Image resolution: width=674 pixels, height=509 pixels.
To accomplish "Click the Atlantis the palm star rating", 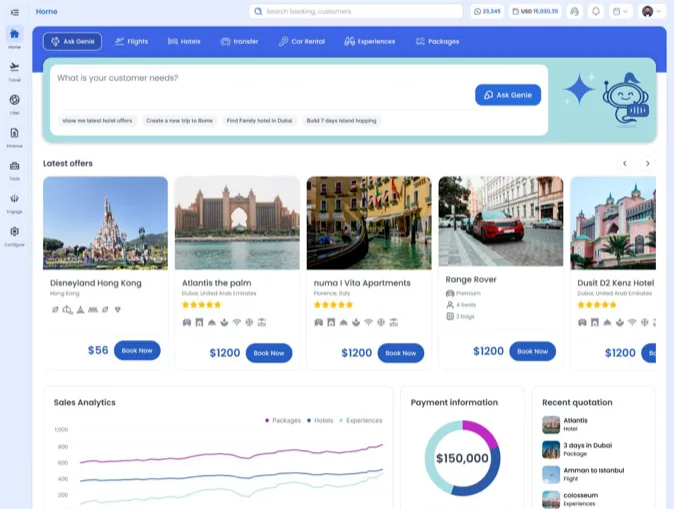I will pos(202,305).
